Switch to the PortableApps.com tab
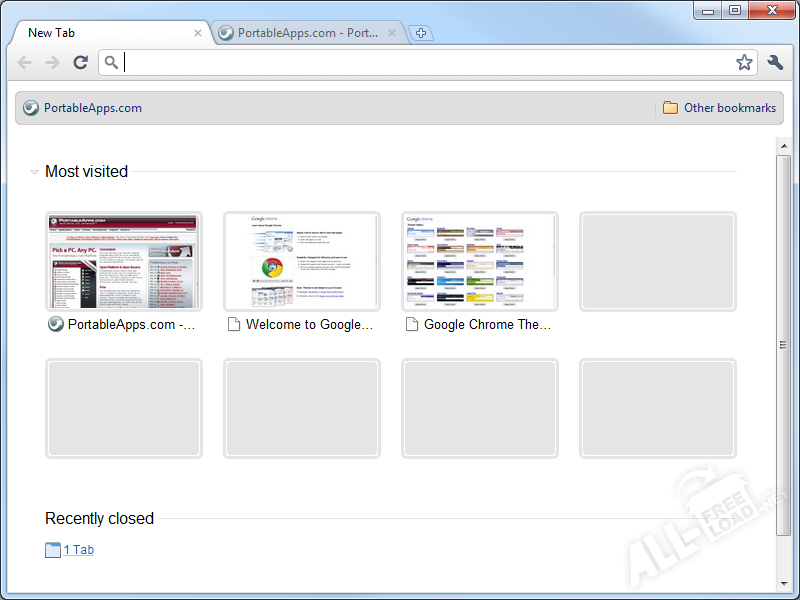 300,33
